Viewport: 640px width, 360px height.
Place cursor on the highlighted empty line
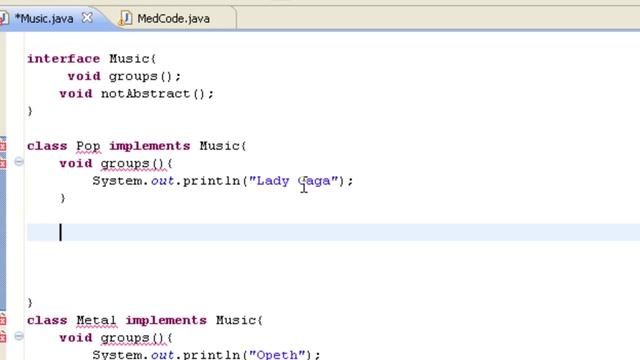coord(333,232)
